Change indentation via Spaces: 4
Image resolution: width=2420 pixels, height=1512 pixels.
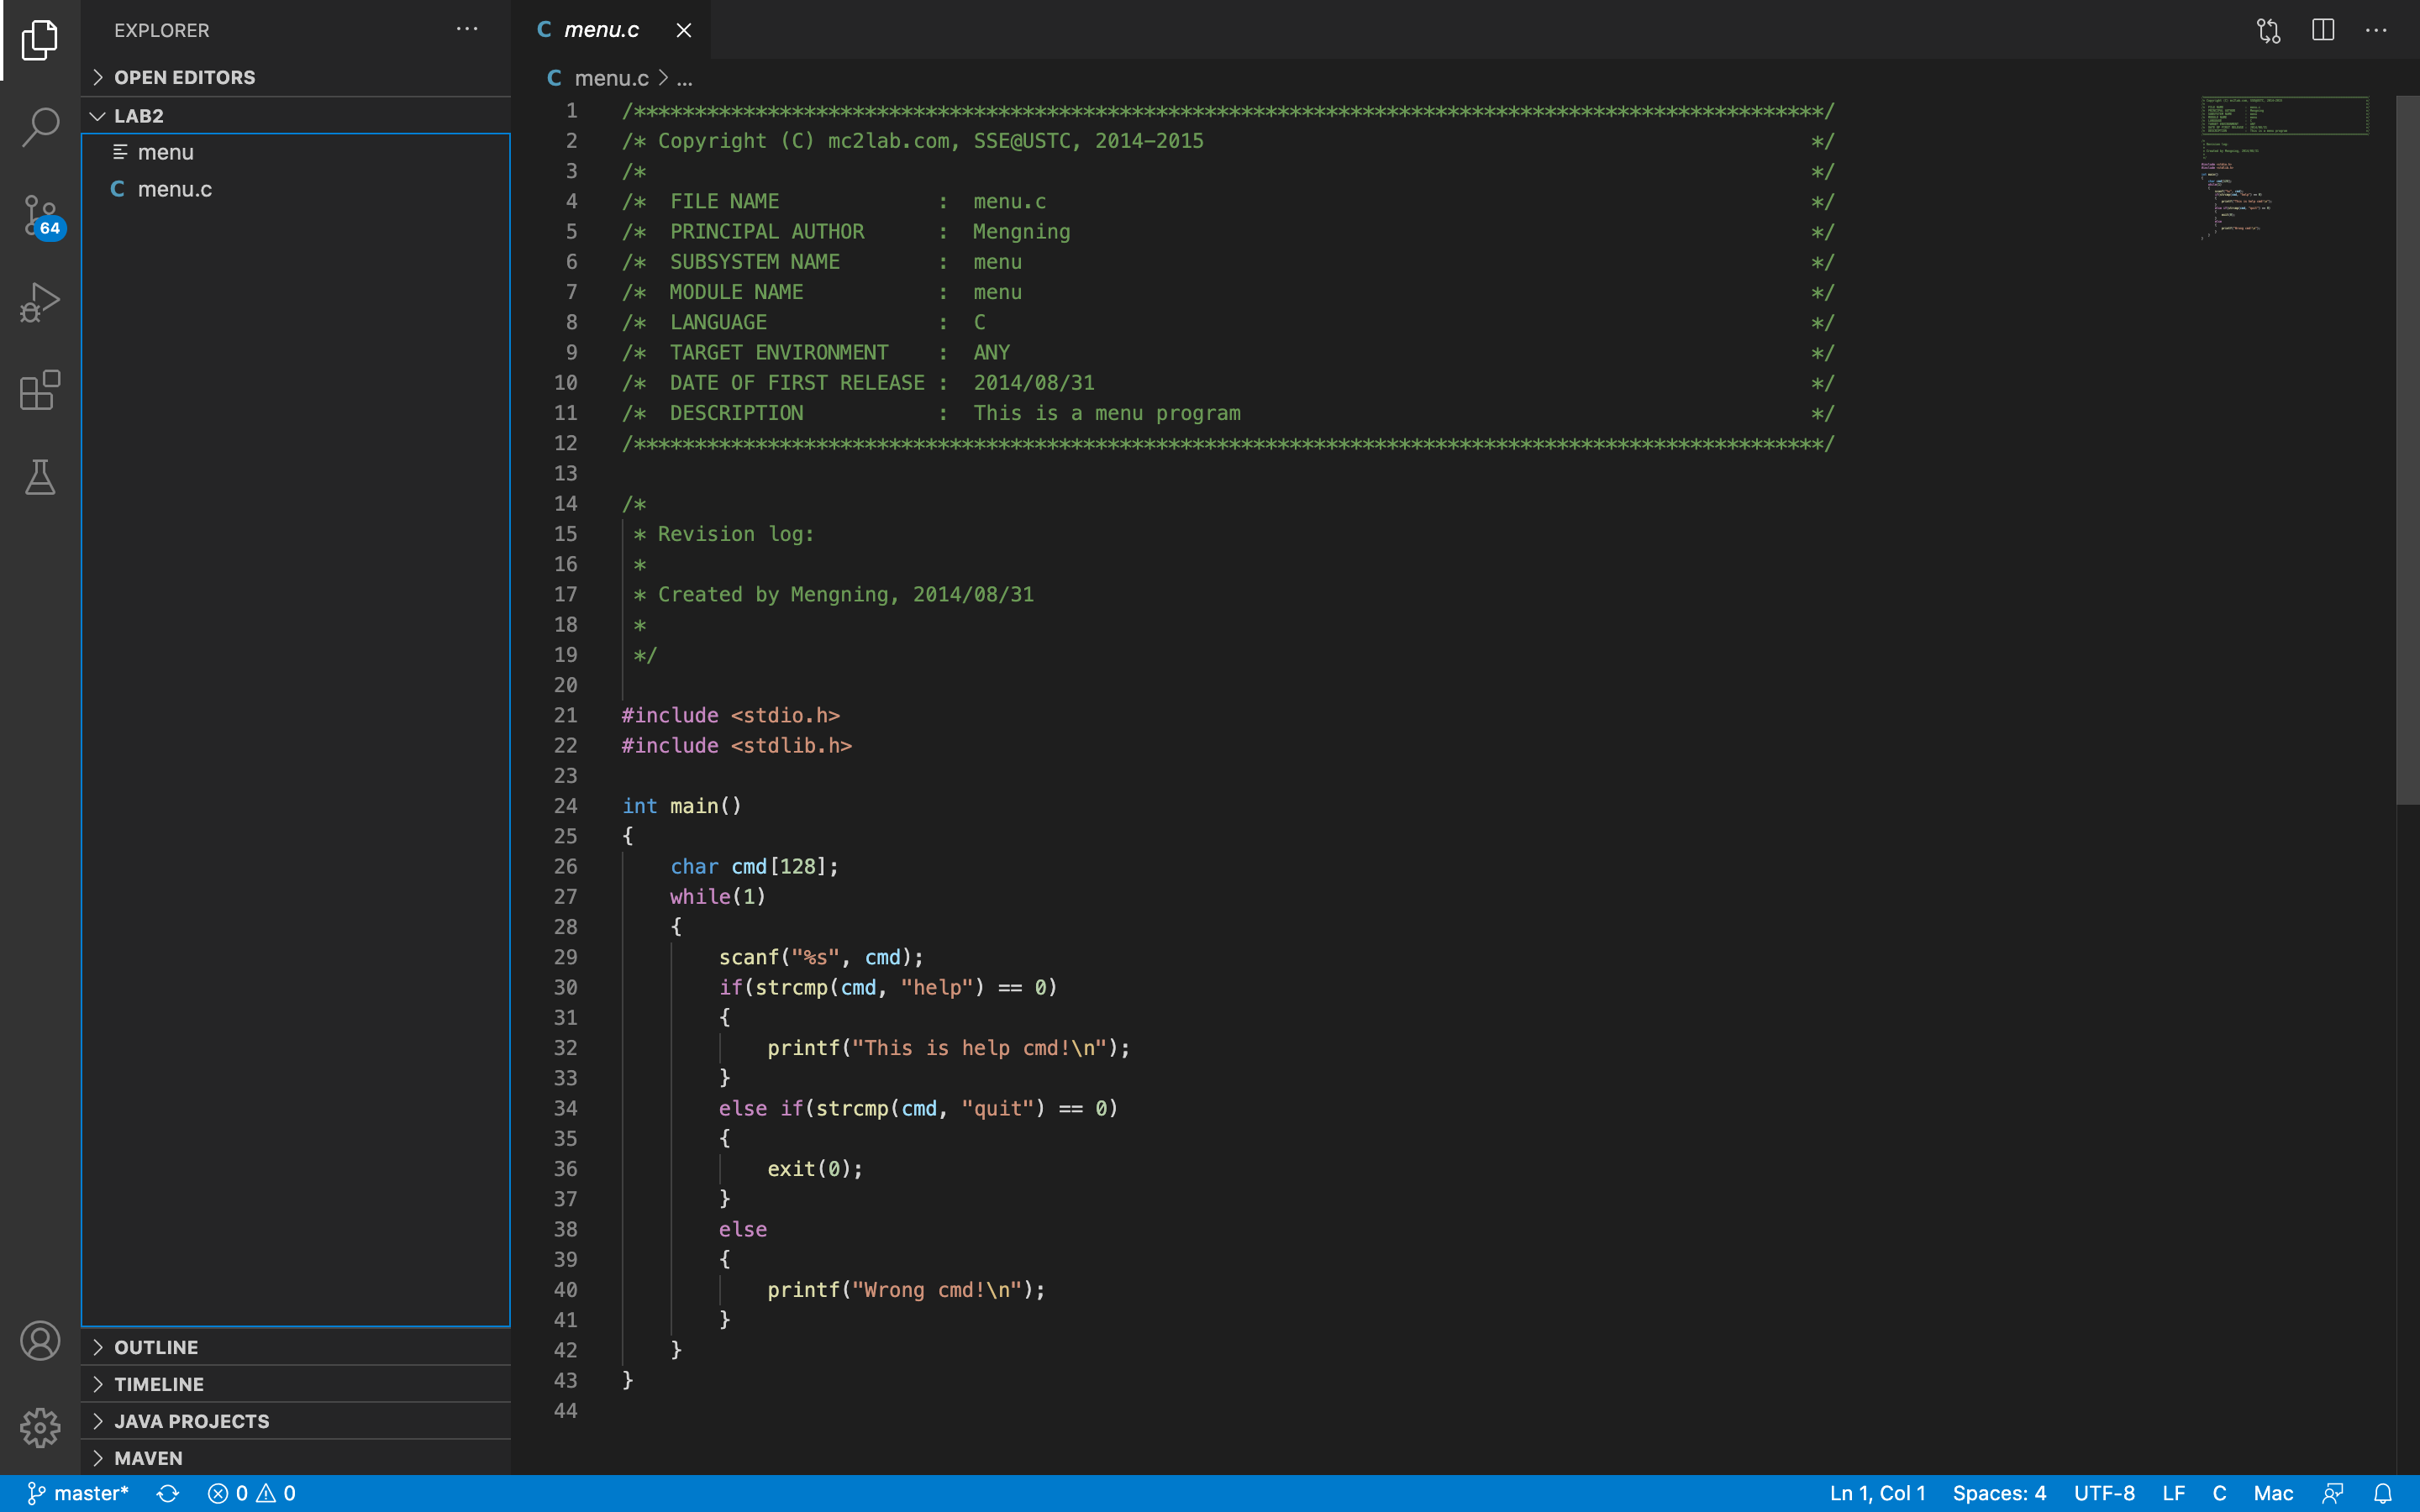(x=1999, y=1493)
